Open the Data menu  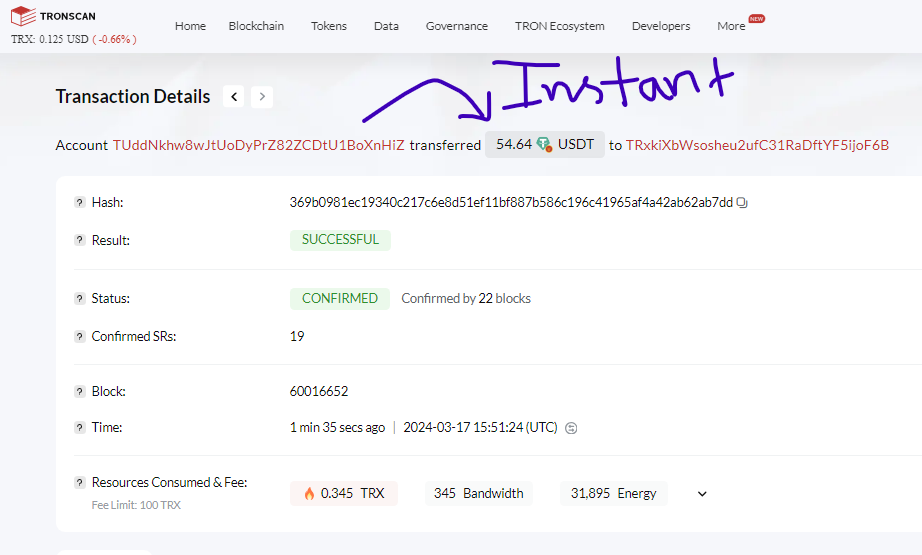point(386,26)
